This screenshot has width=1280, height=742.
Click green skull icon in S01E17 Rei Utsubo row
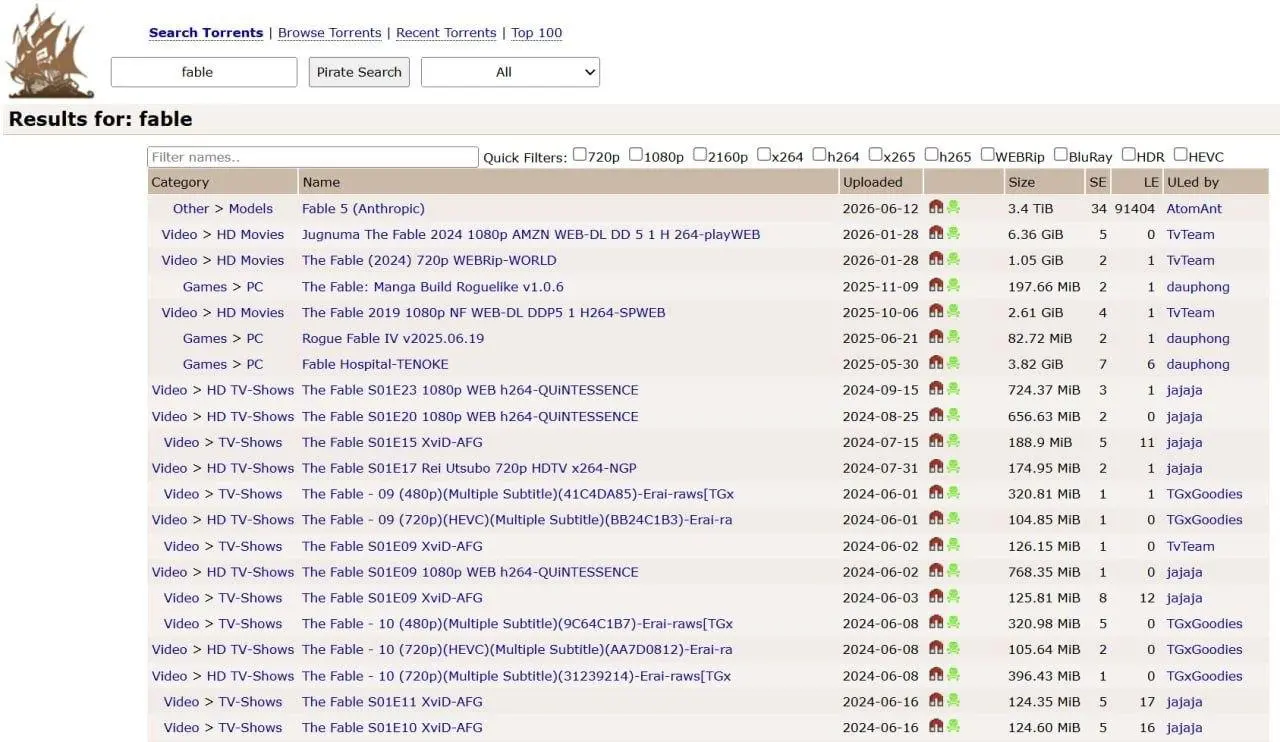pos(953,467)
